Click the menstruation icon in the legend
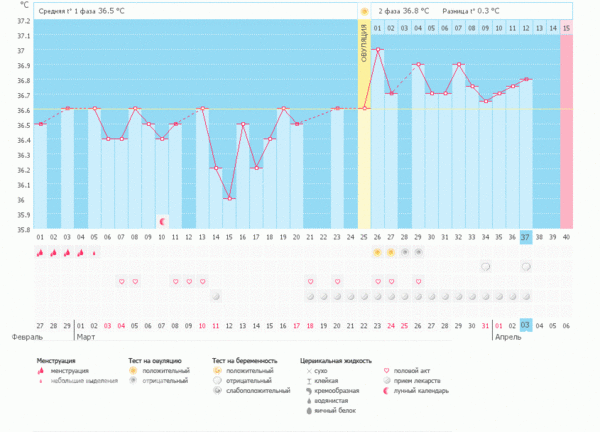 pos(40,370)
